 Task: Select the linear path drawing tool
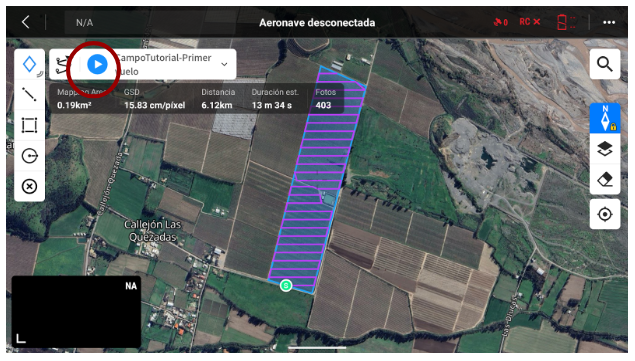click(29, 94)
